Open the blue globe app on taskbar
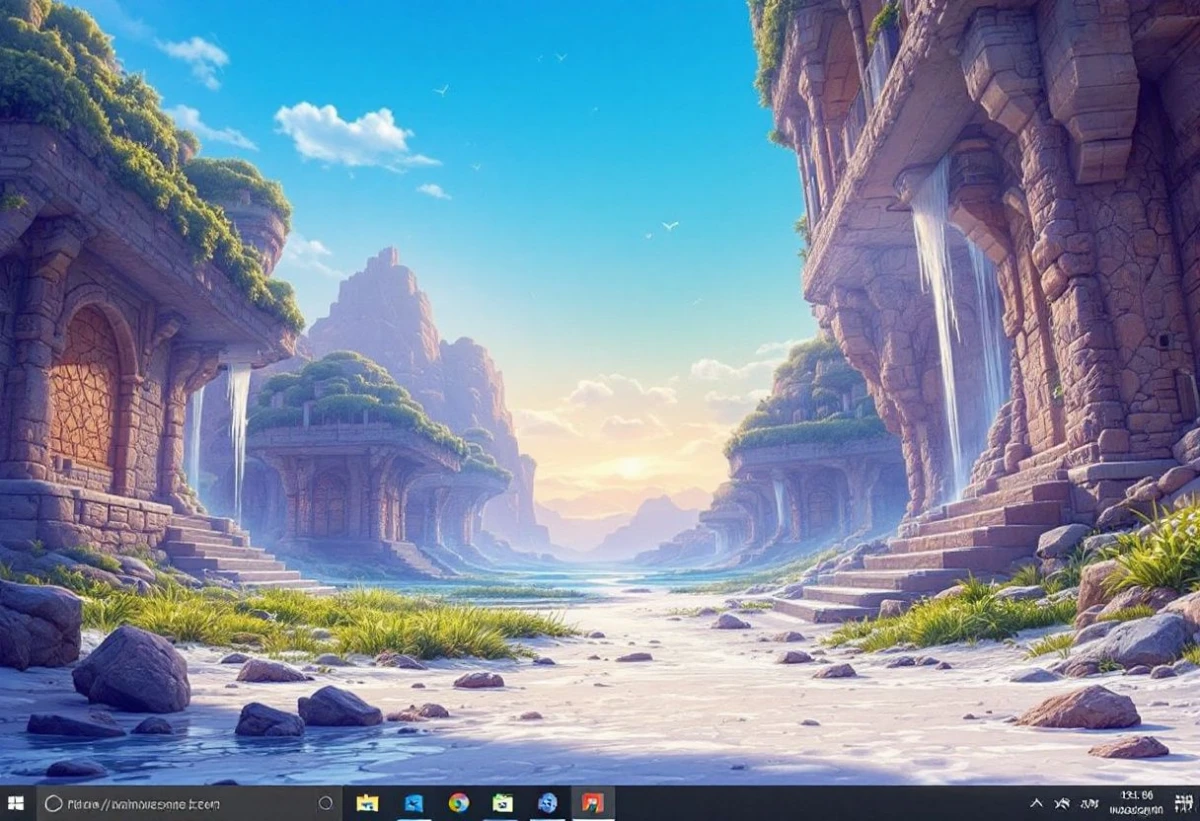The image size is (1200, 821). point(547,803)
